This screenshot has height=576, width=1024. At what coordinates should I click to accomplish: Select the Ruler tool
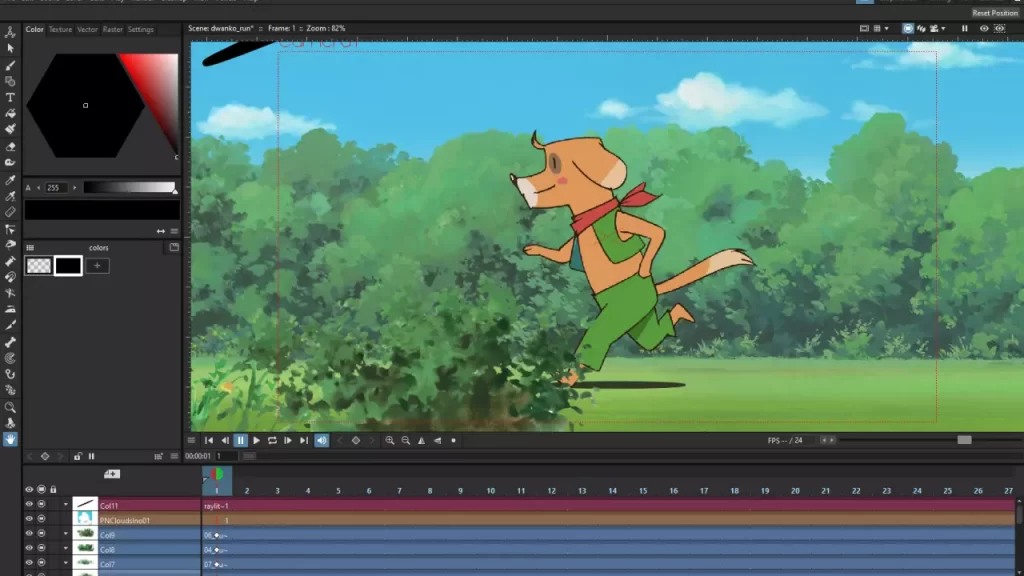10,212
